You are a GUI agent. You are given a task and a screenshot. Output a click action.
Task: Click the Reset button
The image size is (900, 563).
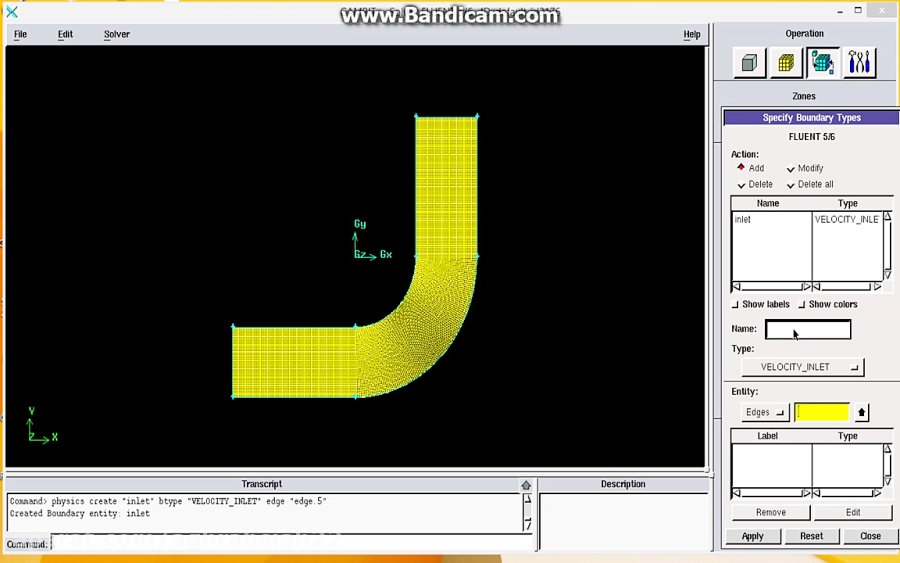(x=811, y=536)
